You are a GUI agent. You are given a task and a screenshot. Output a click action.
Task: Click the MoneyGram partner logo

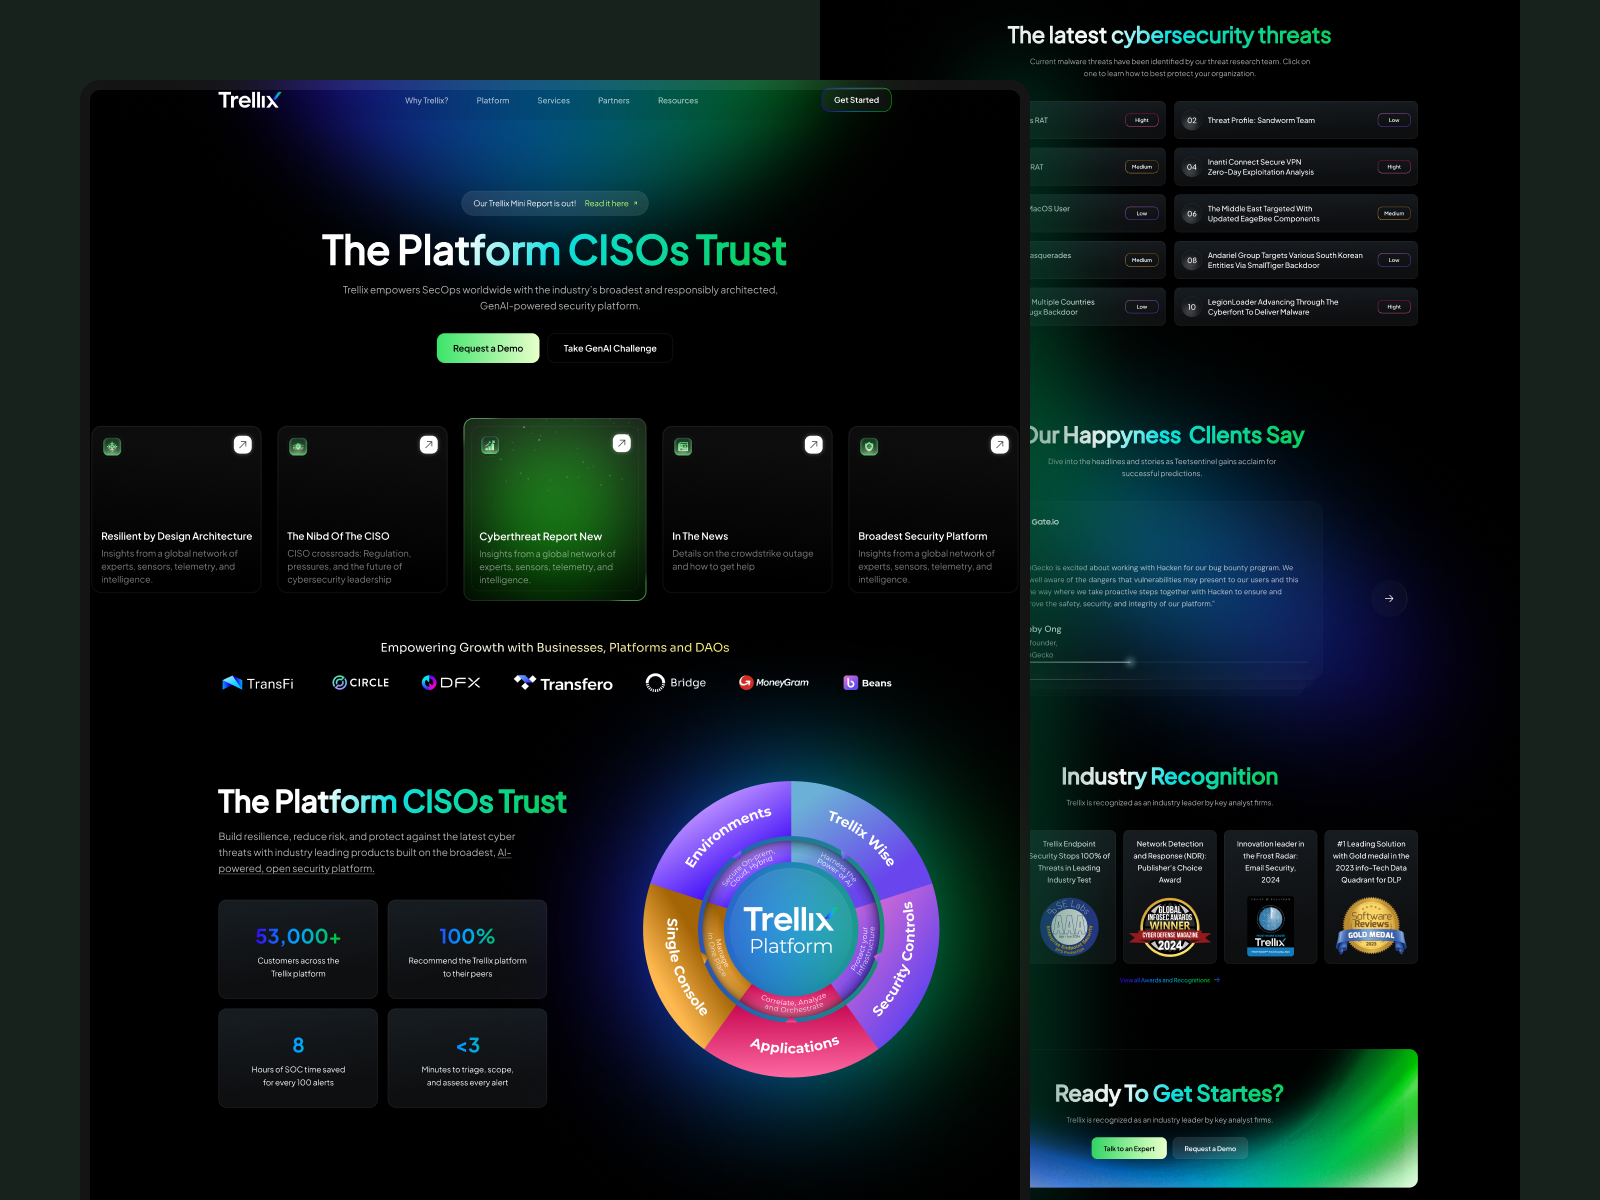click(774, 682)
